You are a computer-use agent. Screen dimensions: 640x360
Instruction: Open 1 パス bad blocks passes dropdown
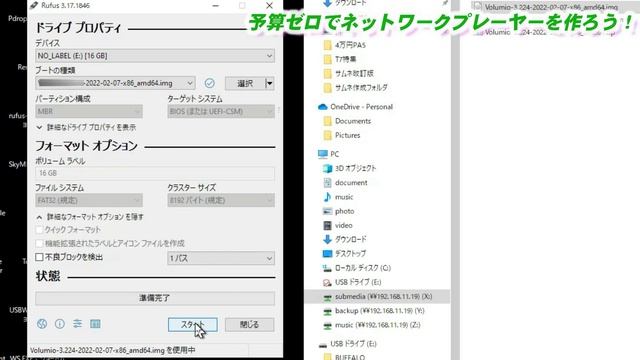tap(221, 258)
